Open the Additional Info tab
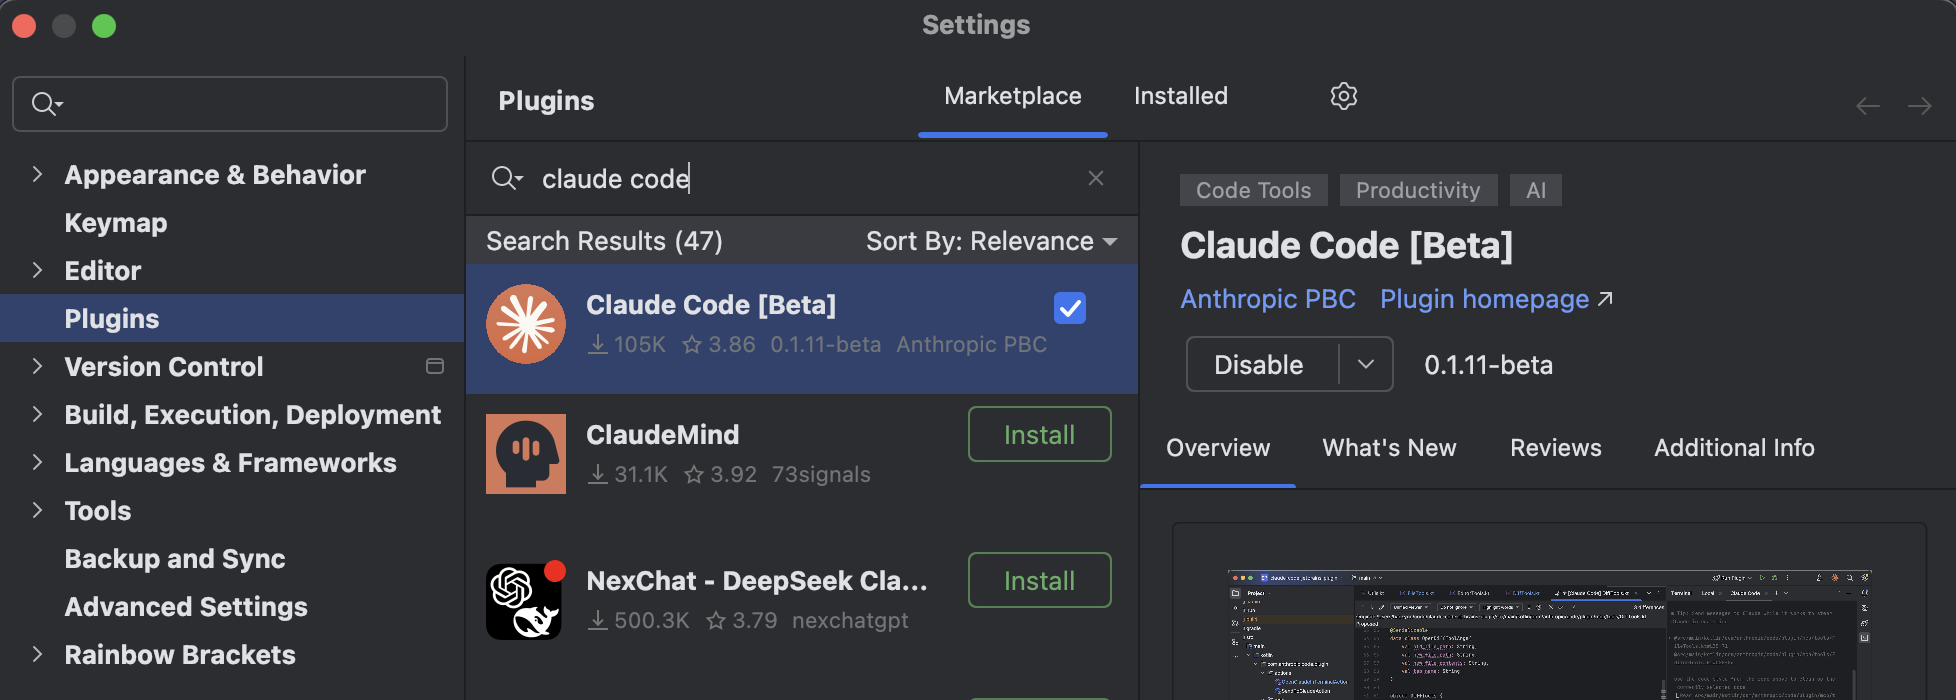The image size is (1956, 700). coord(1734,448)
